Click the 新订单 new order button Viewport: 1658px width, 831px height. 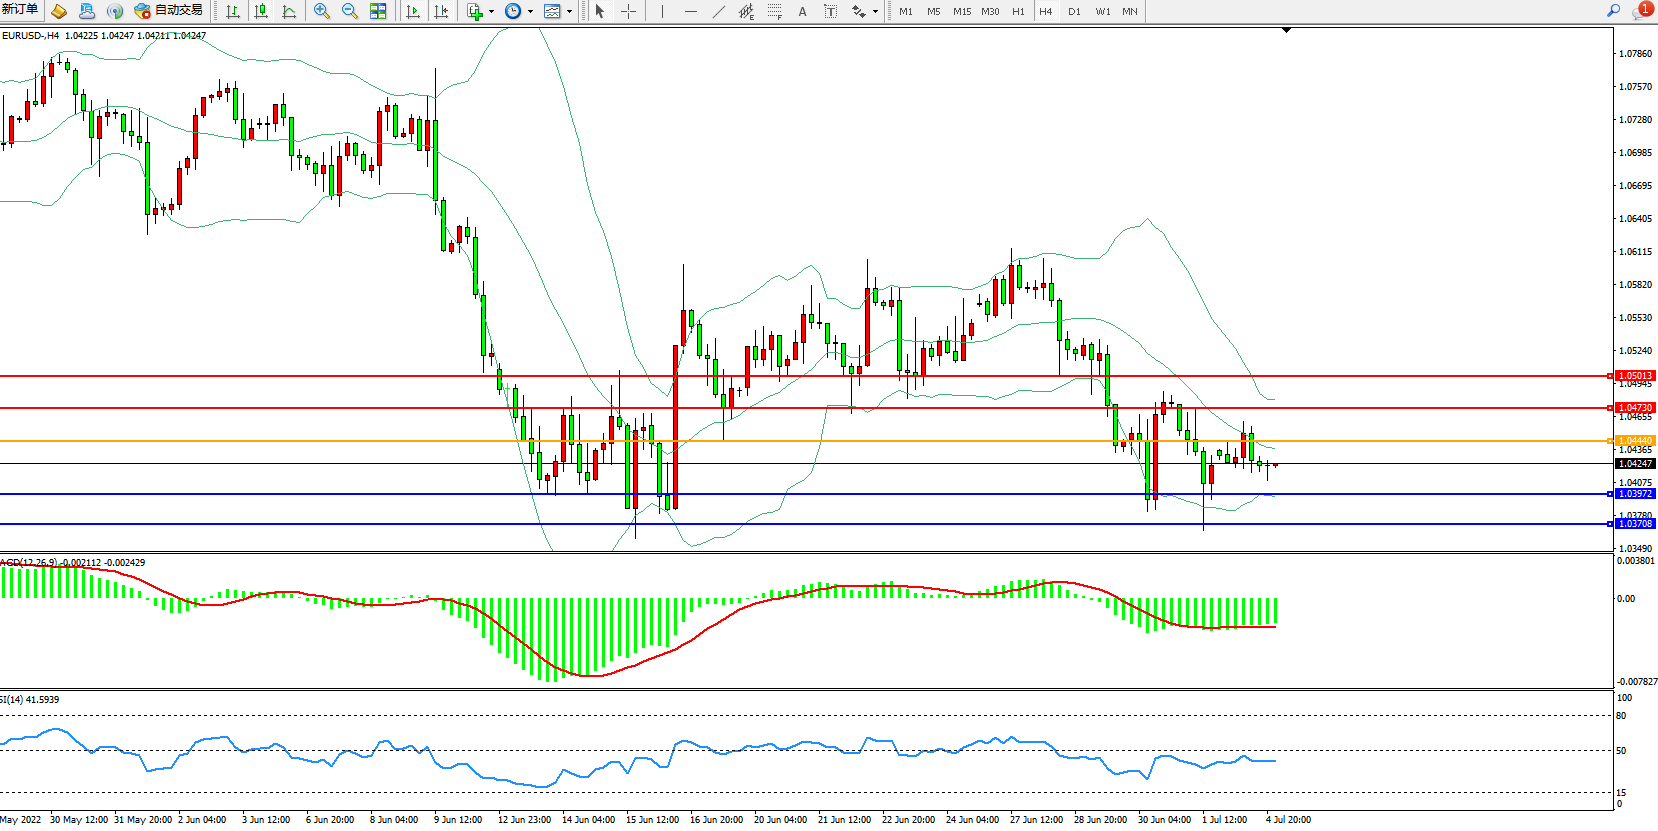(x=20, y=10)
